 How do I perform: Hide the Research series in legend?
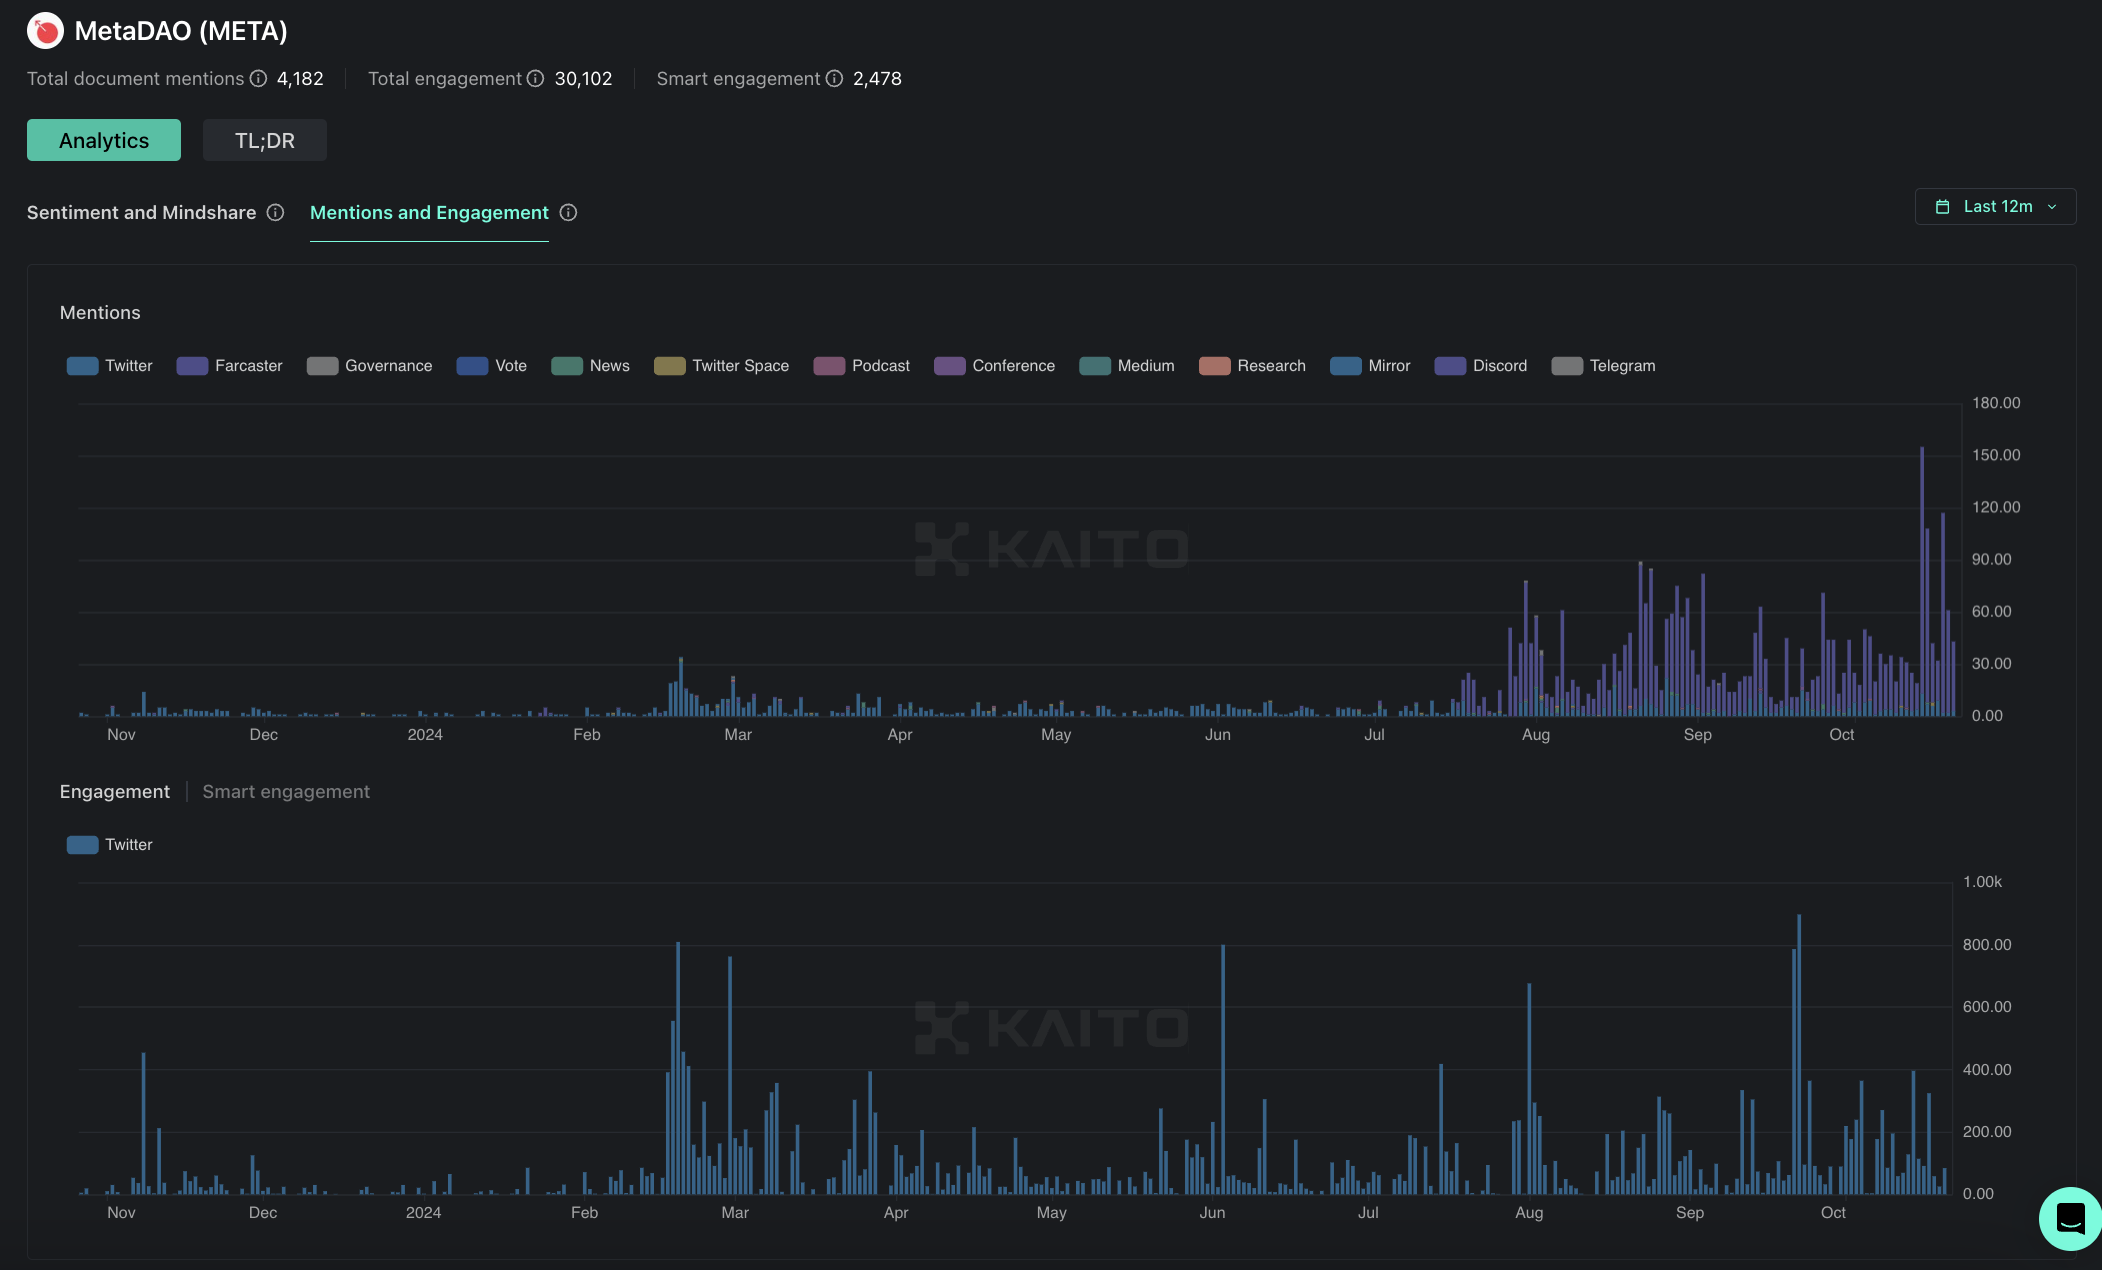(x=1253, y=366)
